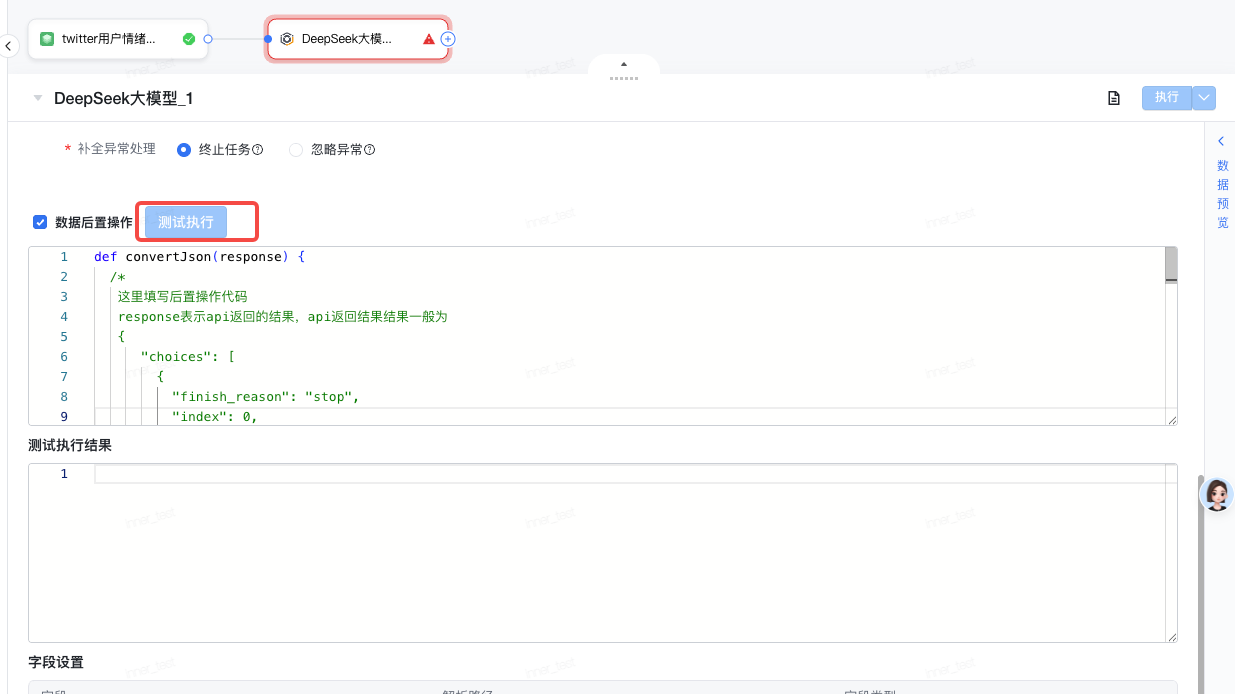Select the 终止任务 radio option
This screenshot has height=694, width=1235.
click(184, 150)
